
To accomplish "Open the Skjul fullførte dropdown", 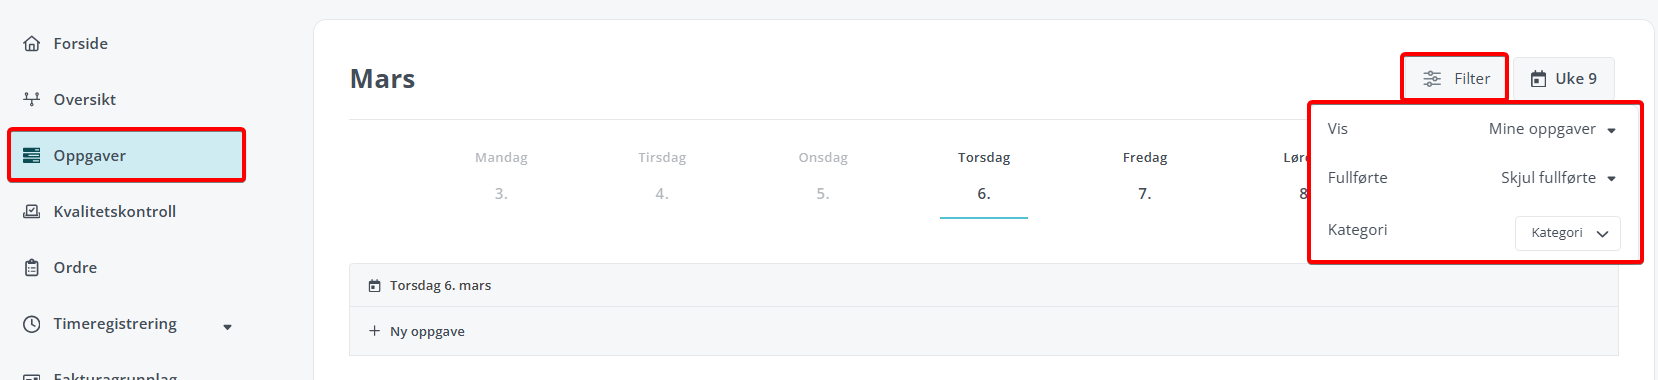I will pyautogui.click(x=1558, y=178).
